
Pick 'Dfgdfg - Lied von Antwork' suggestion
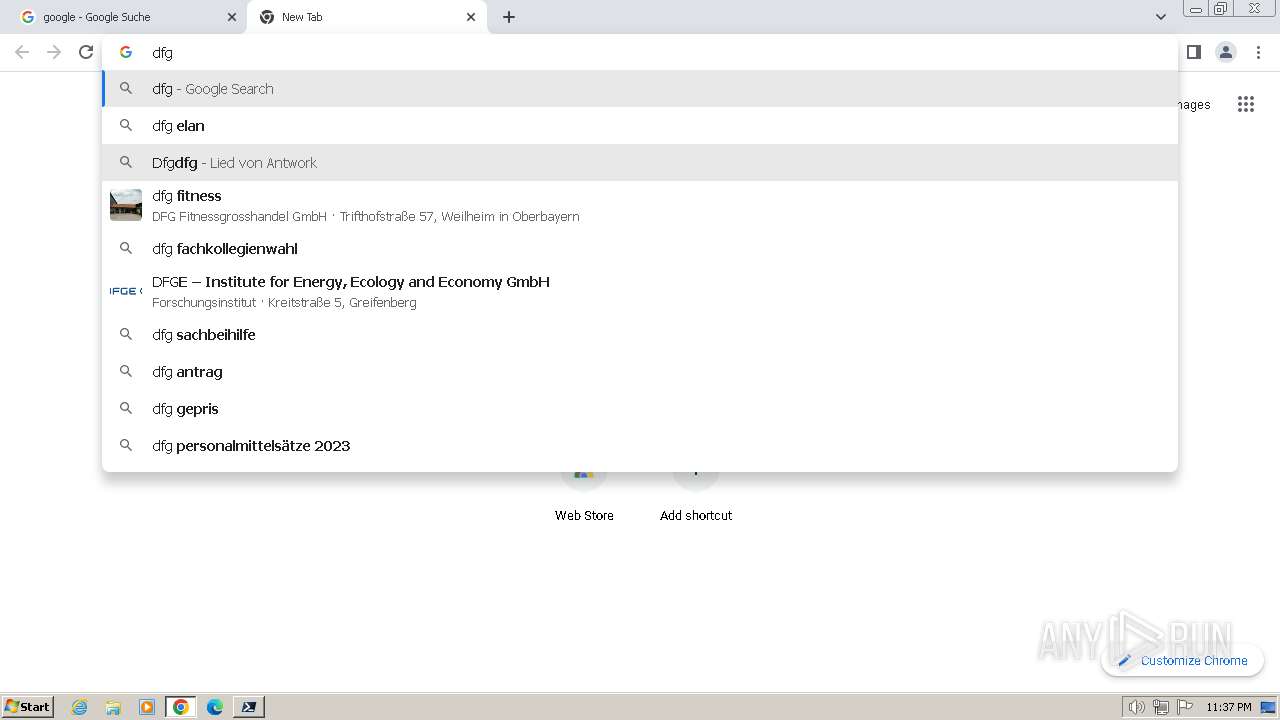[x=640, y=163]
